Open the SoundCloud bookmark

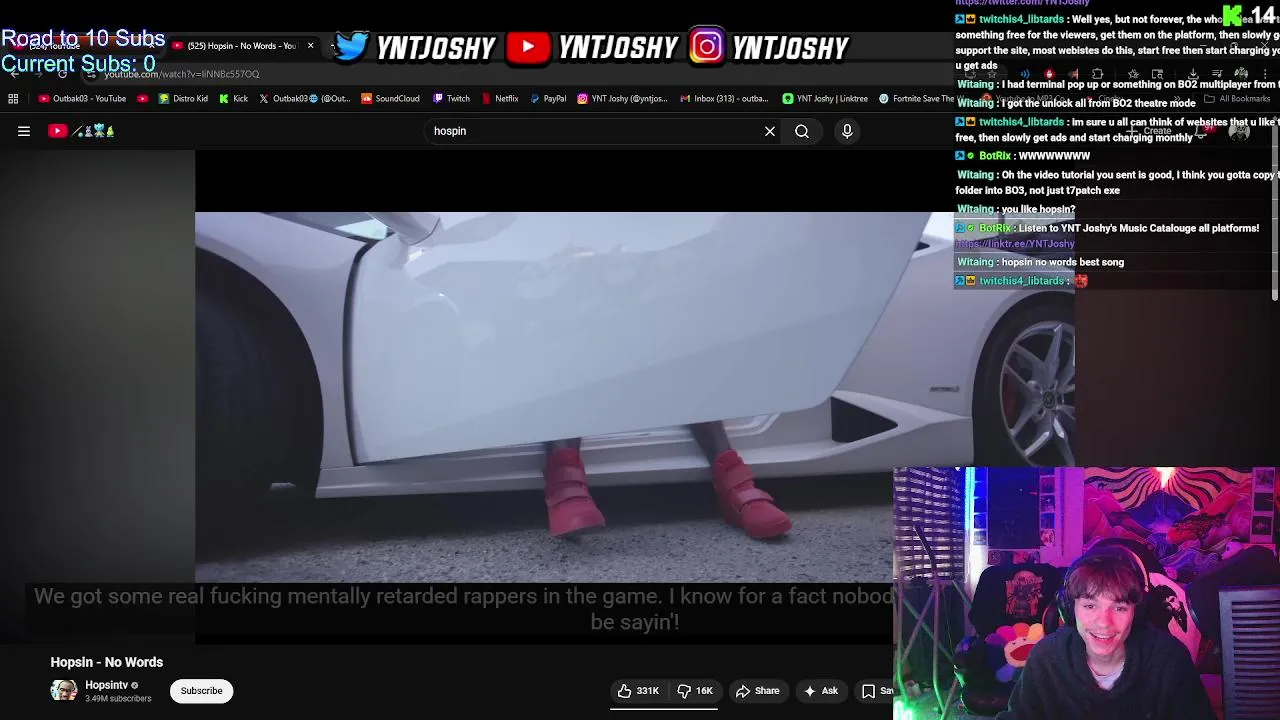pyautogui.click(x=390, y=99)
